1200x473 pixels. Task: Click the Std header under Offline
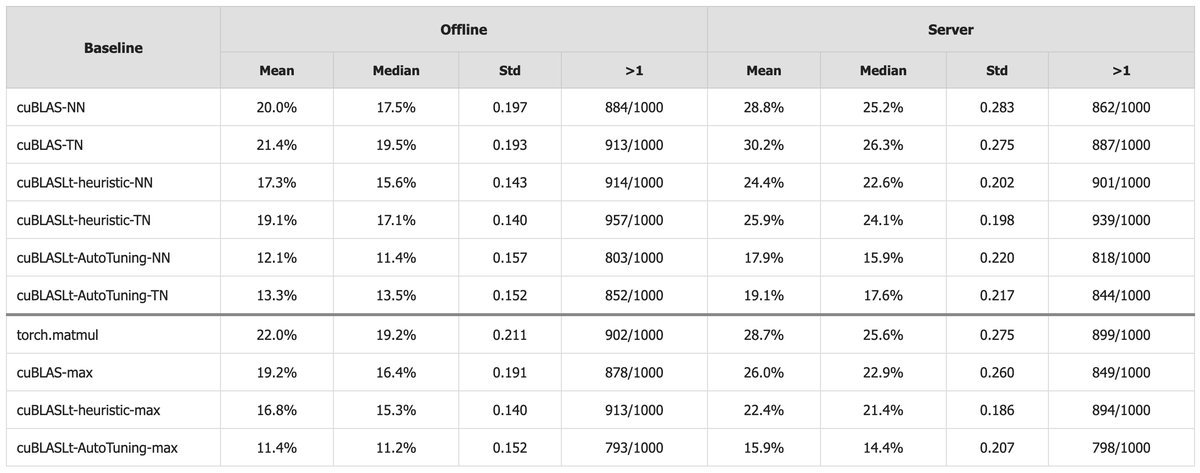509,70
